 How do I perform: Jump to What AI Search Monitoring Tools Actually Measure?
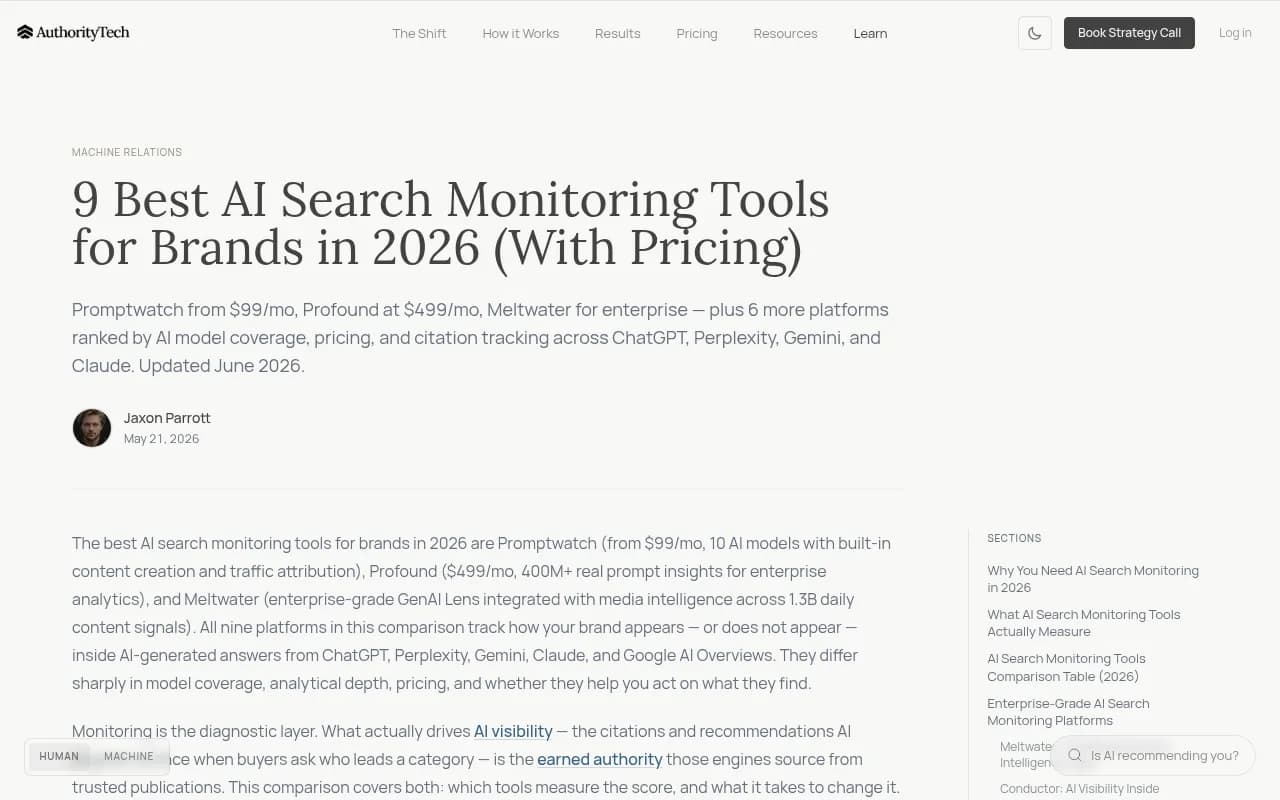(1084, 623)
